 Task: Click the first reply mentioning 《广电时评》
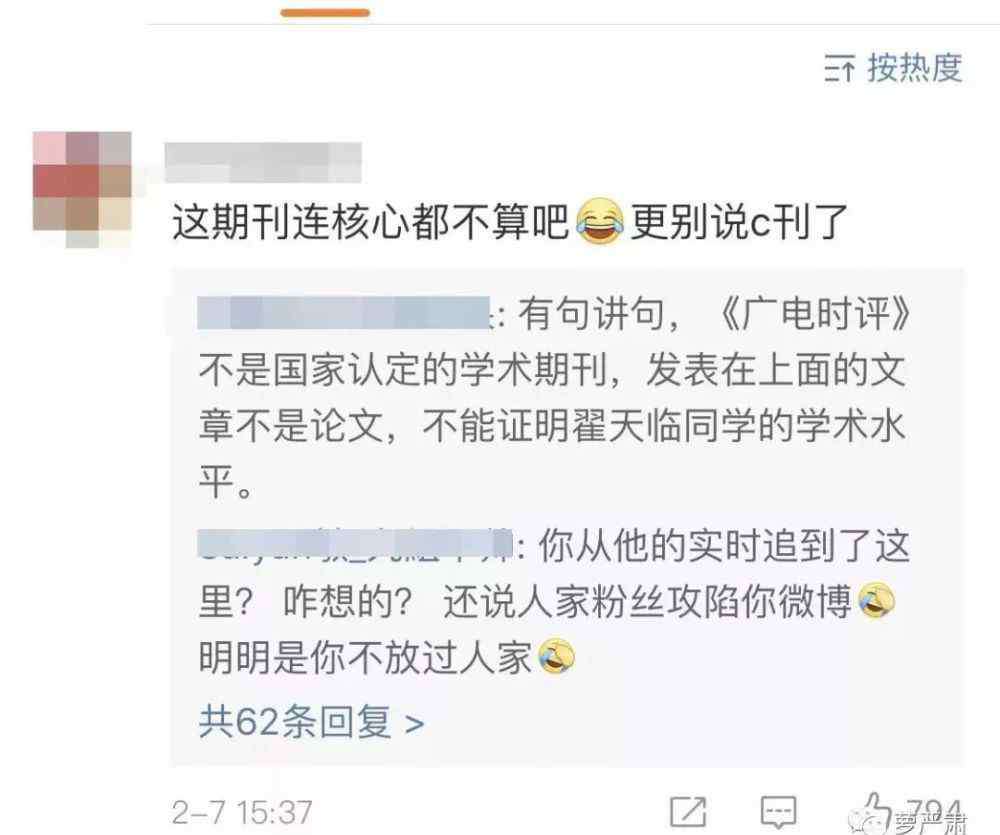(x=554, y=398)
